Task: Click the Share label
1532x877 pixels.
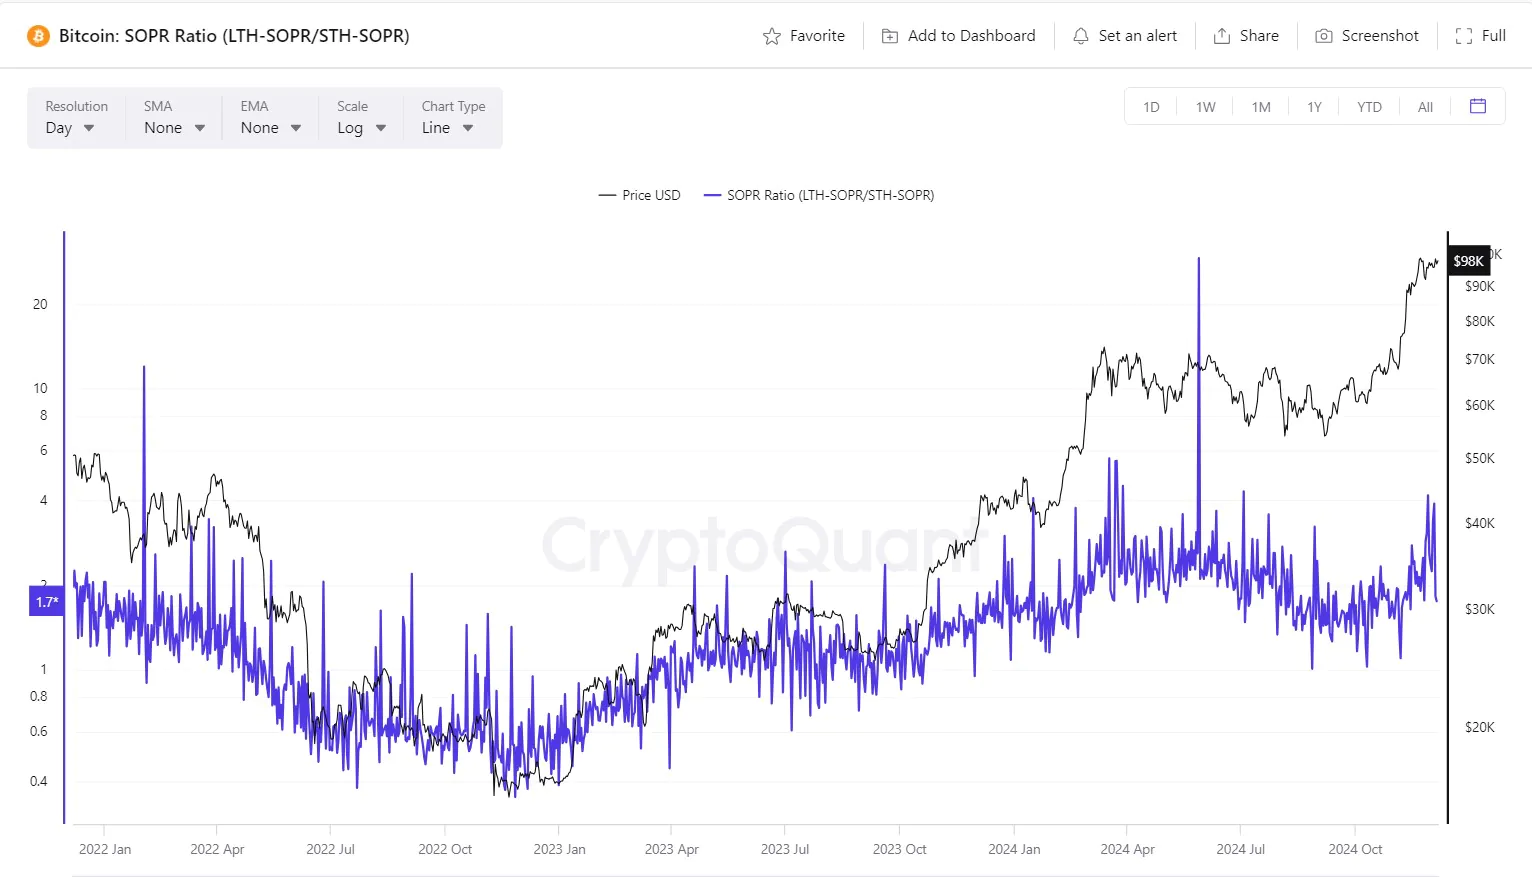Action: click(x=1259, y=36)
